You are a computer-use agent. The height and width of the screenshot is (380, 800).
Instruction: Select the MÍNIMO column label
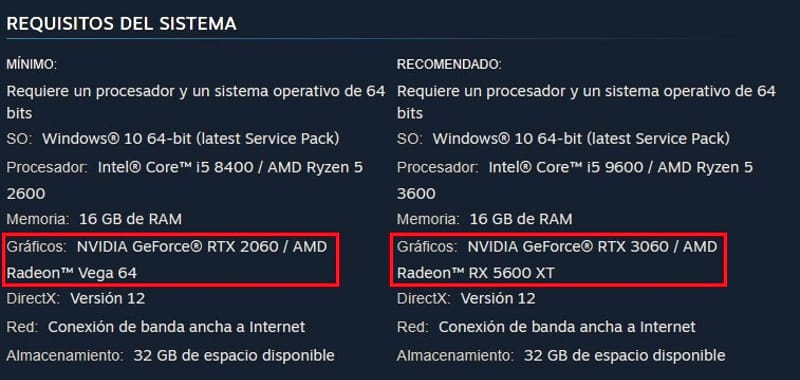coord(32,65)
